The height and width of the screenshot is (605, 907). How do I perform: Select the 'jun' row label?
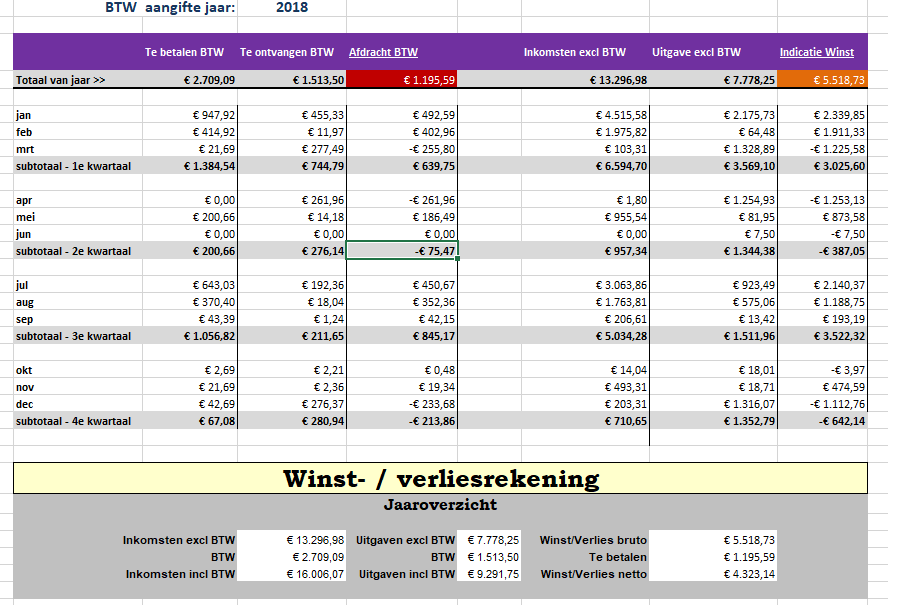23,234
